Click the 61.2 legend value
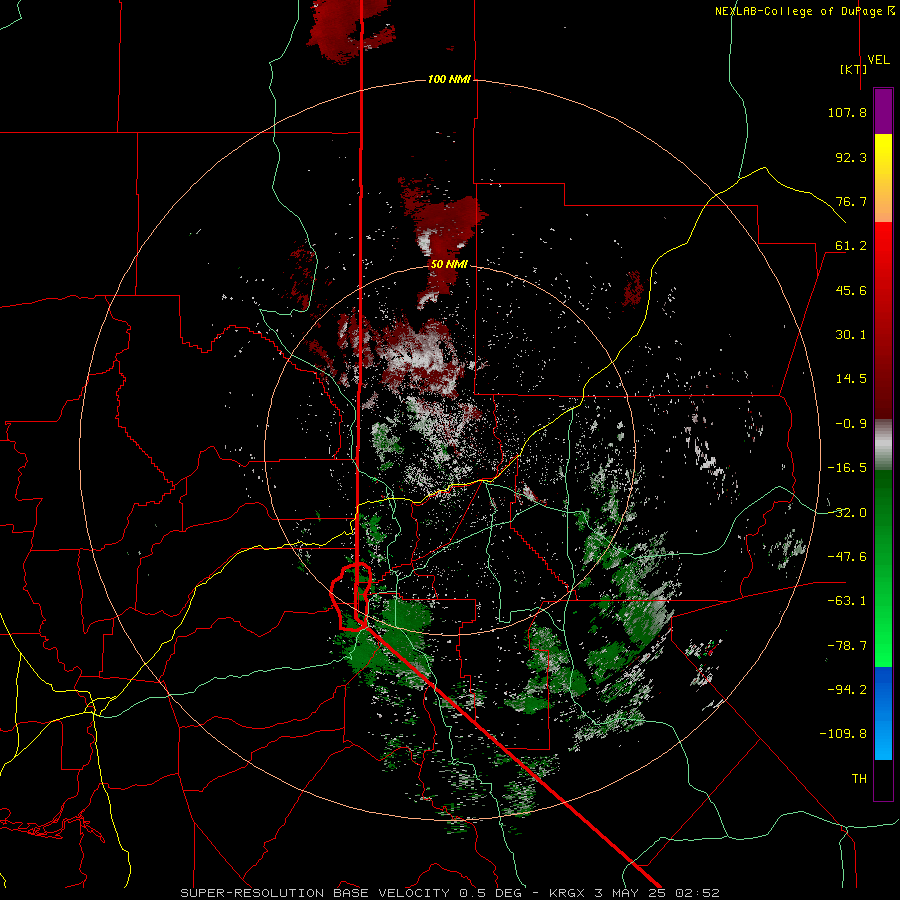 [x=851, y=246]
